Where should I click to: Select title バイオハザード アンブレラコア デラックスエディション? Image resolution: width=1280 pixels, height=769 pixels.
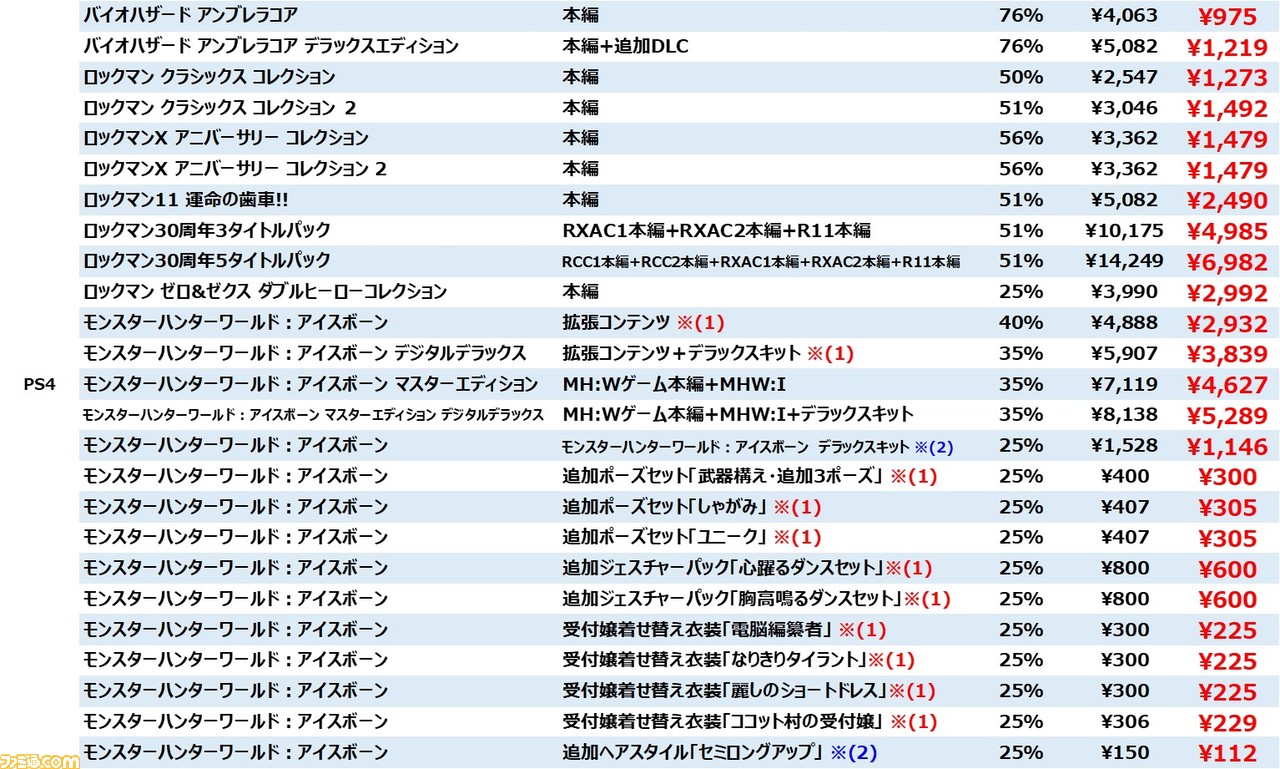(270, 46)
